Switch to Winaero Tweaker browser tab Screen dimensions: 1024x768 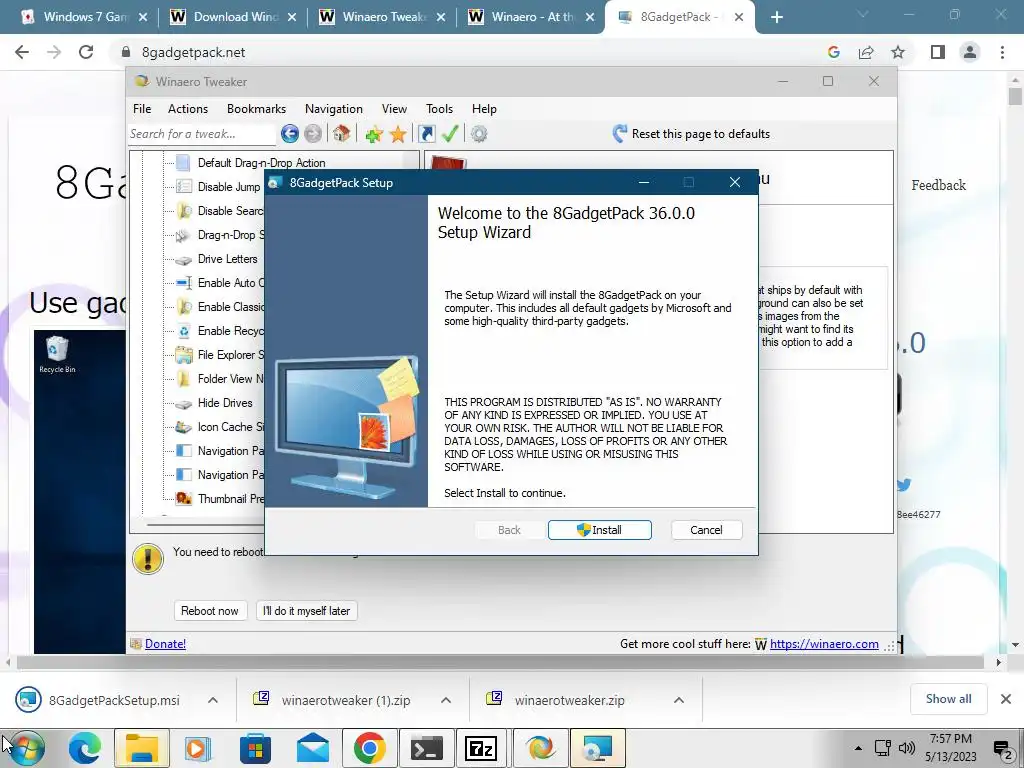click(x=383, y=17)
